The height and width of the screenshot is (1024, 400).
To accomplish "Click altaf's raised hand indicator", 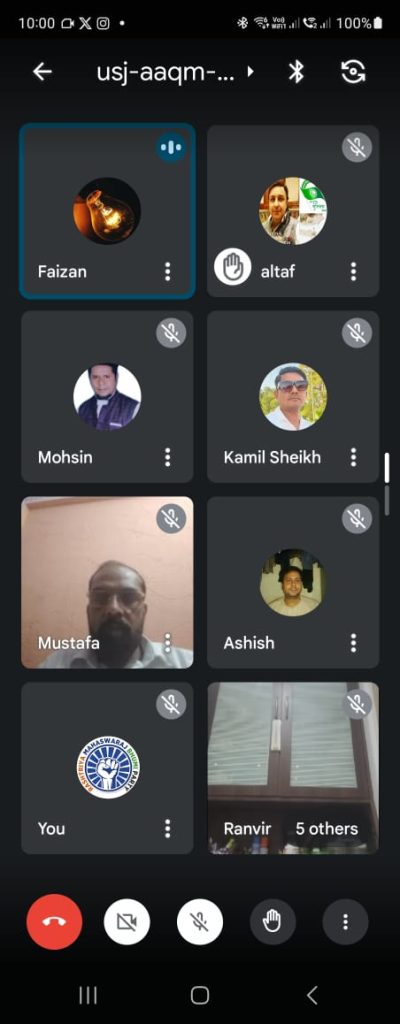I will (x=233, y=268).
